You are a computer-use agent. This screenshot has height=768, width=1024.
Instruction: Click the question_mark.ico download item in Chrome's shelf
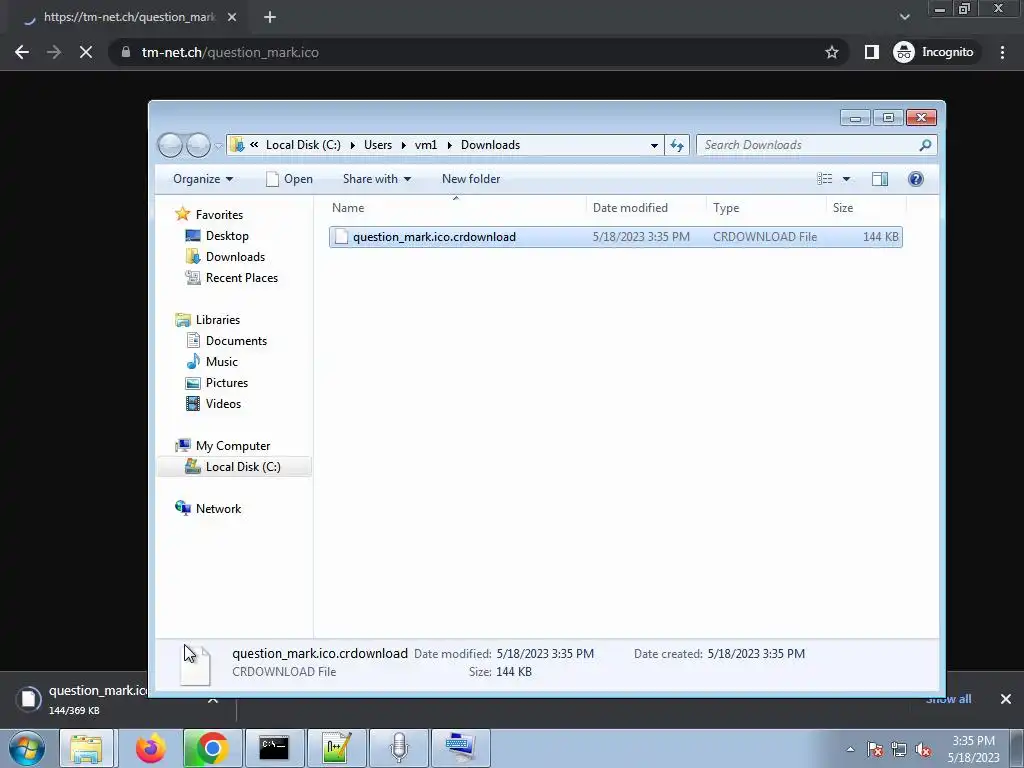pos(82,699)
